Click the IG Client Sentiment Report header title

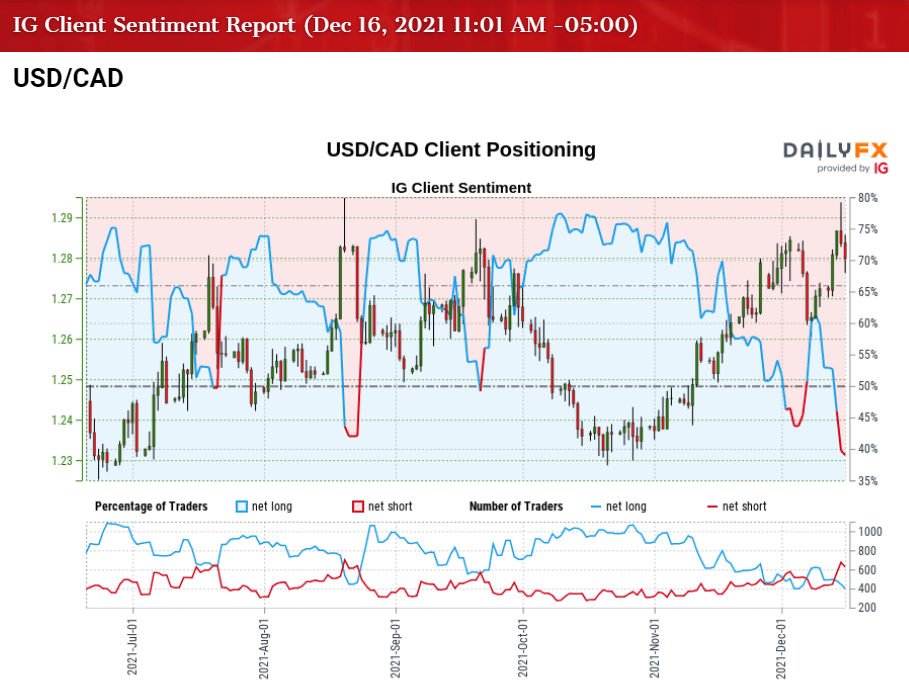pos(325,25)
